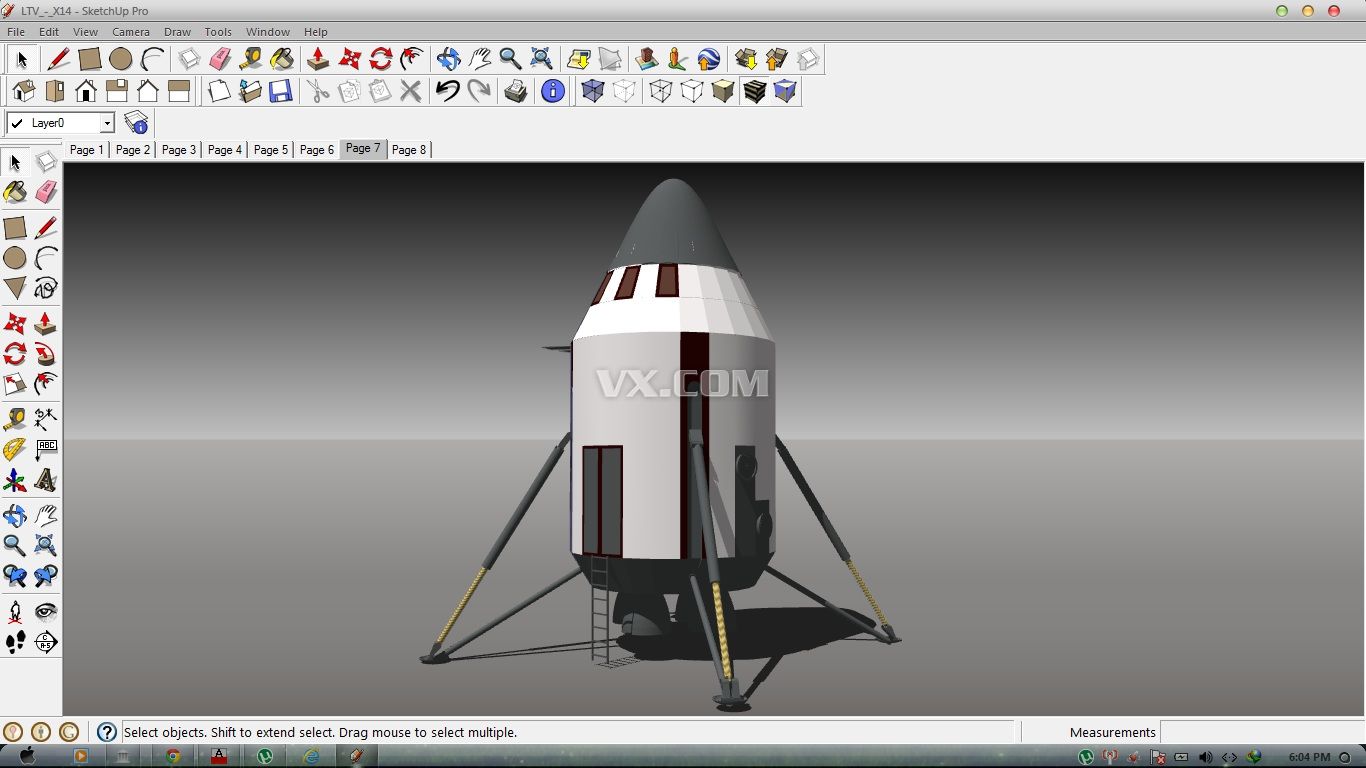Viewport: 1366px width, 768px height.
Task: Click the Get Models icon
Action: 745,59
